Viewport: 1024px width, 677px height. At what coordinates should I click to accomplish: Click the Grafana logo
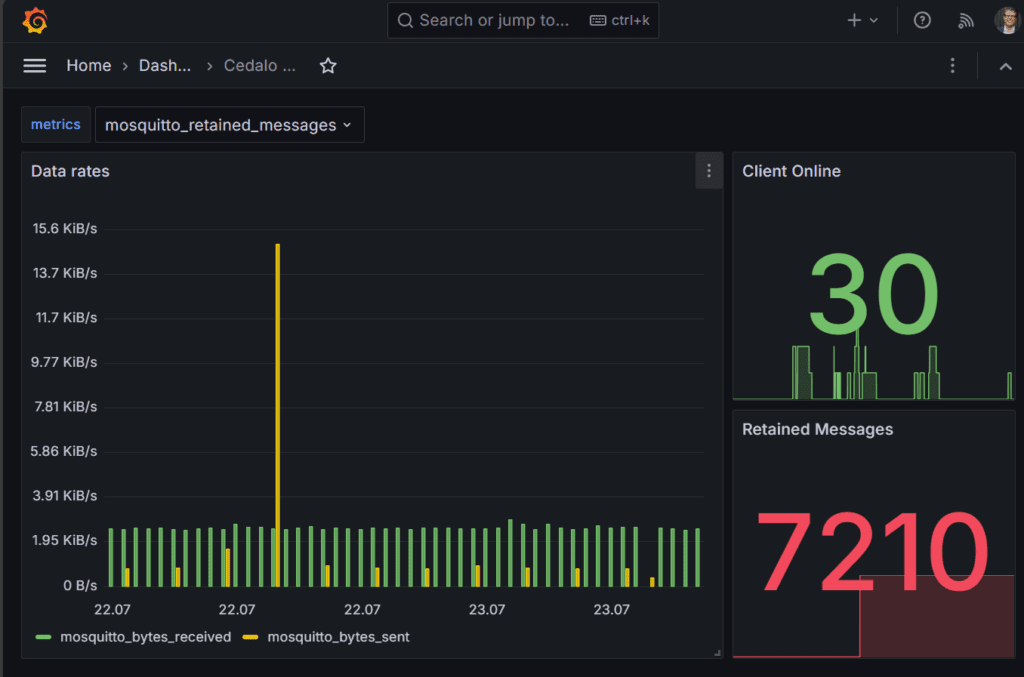pos(36,19)
